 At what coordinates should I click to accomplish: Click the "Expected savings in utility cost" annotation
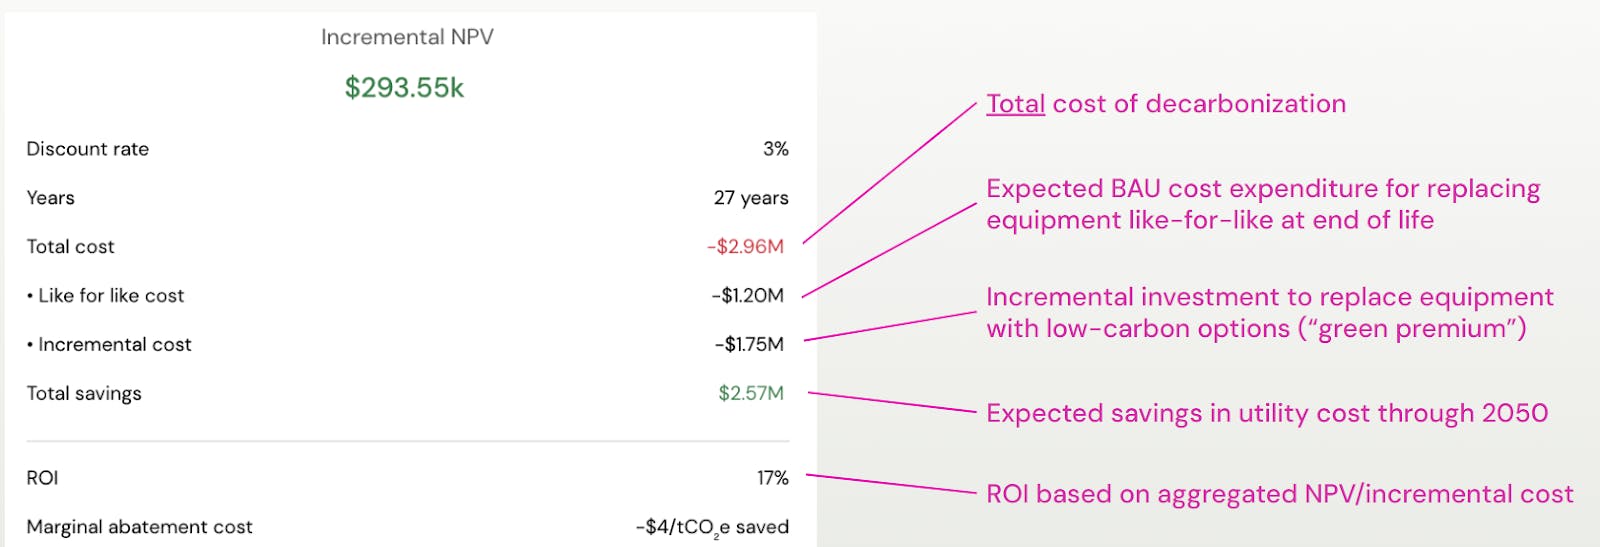point(1267,413)
